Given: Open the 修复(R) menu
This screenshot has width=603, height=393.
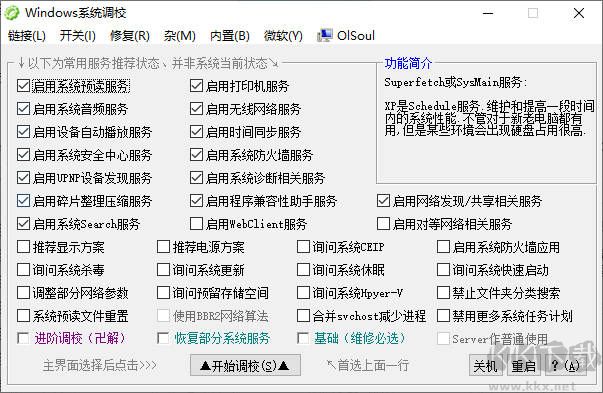Looking at the screenshot, I should click(130, 36).
